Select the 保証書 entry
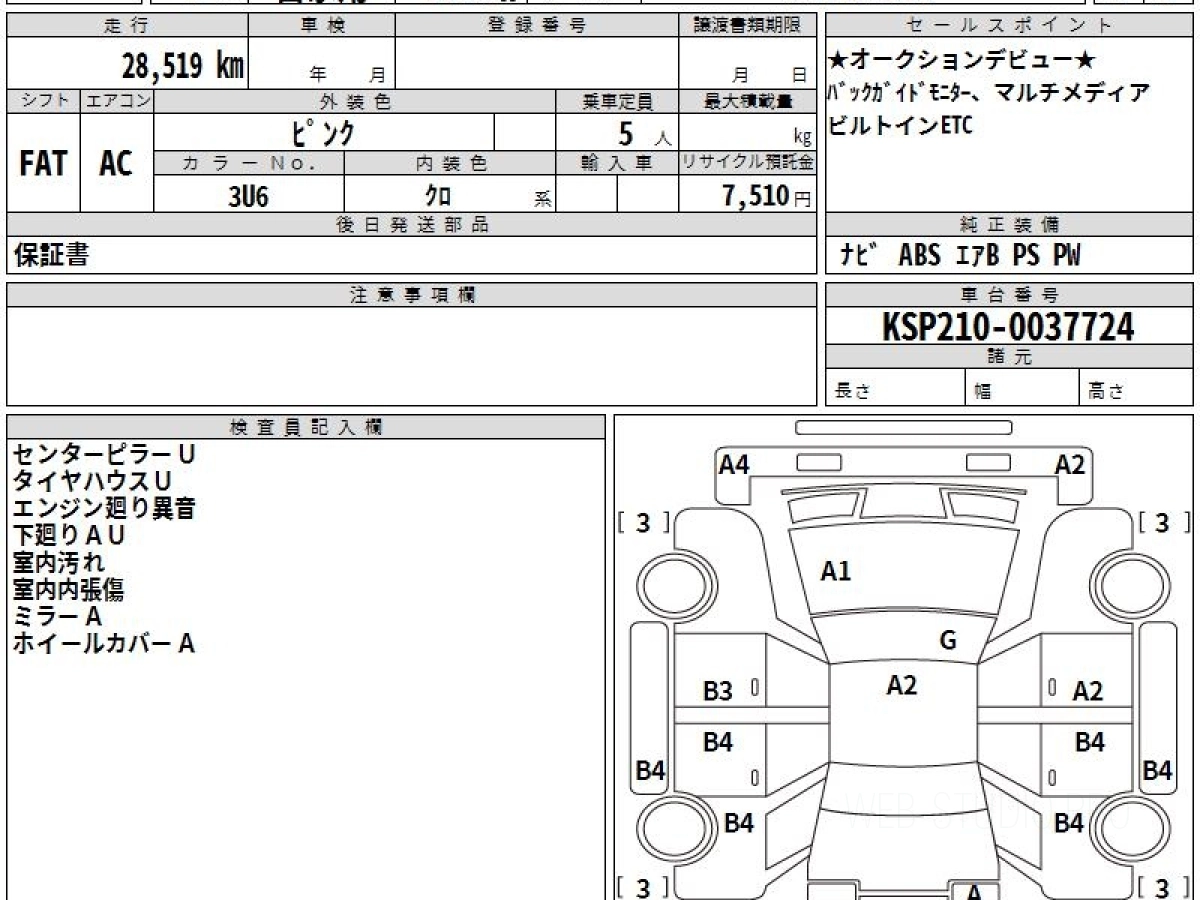 [51, 256]
